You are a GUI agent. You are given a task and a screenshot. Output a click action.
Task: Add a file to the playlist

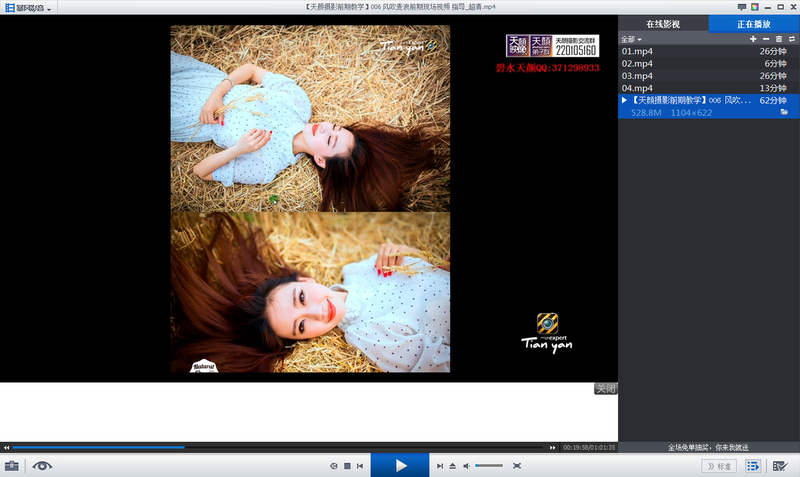(x=753, y=39)
